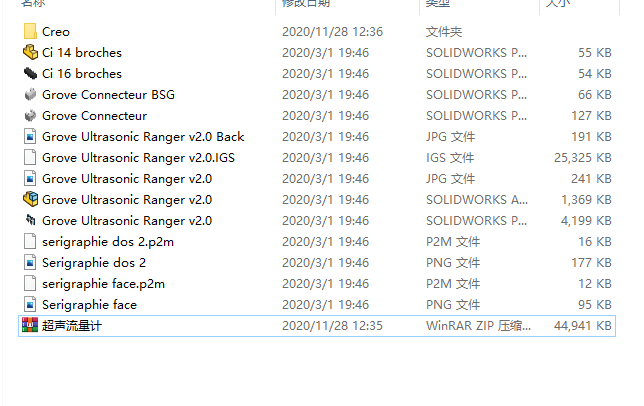Image resolution: width=644 pixels, height=406 pixels.
Task: Select the Grove Connecteur file name, 127 KB
Action: coord(94,116)
